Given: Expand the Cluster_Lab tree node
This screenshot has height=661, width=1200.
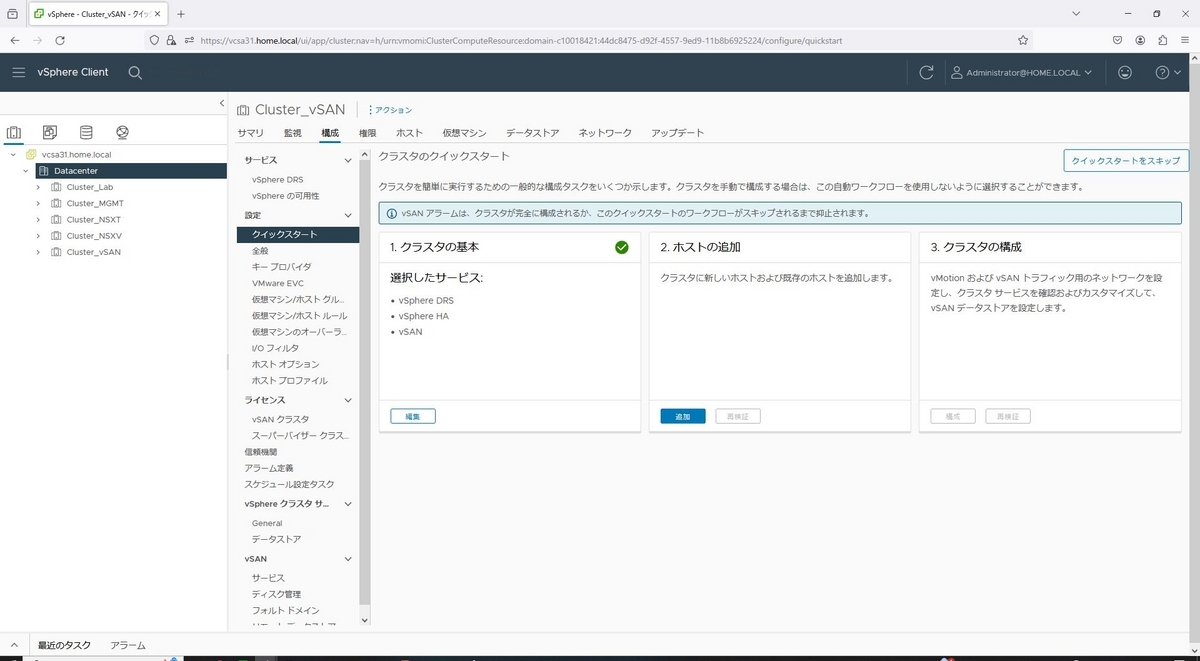Looking at the screenshot, I should pos(38,187).
